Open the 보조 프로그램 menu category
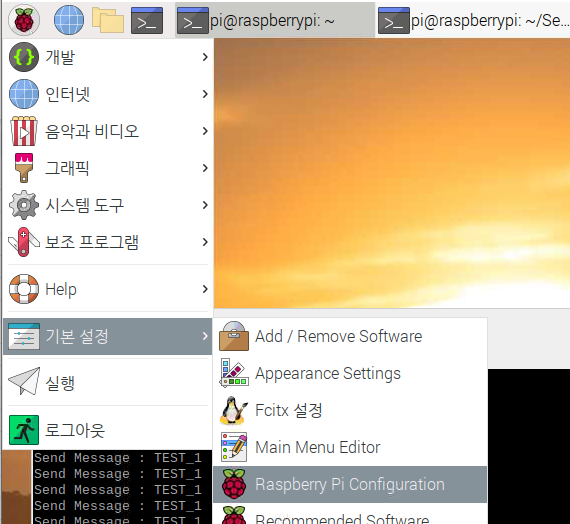 (x=108, y=242)
